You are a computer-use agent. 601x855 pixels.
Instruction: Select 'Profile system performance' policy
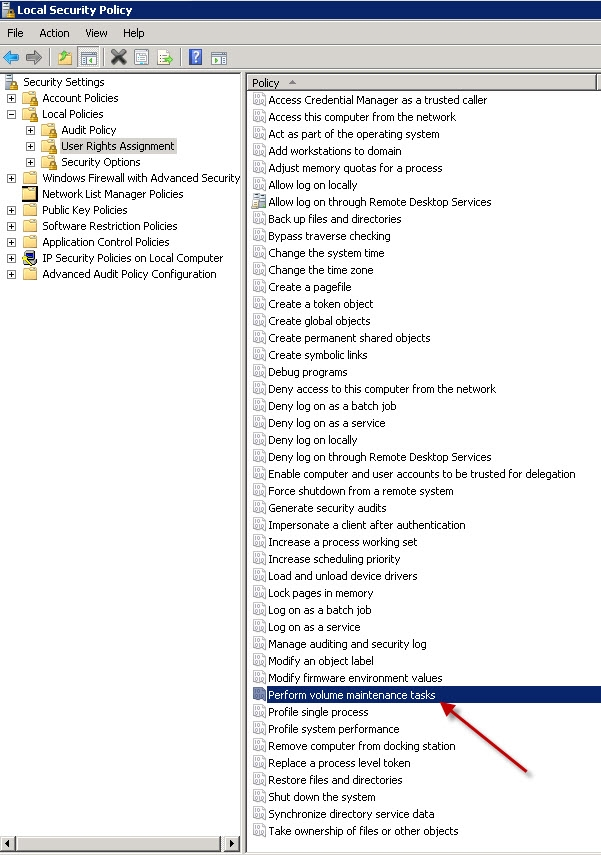click(334, 729)
